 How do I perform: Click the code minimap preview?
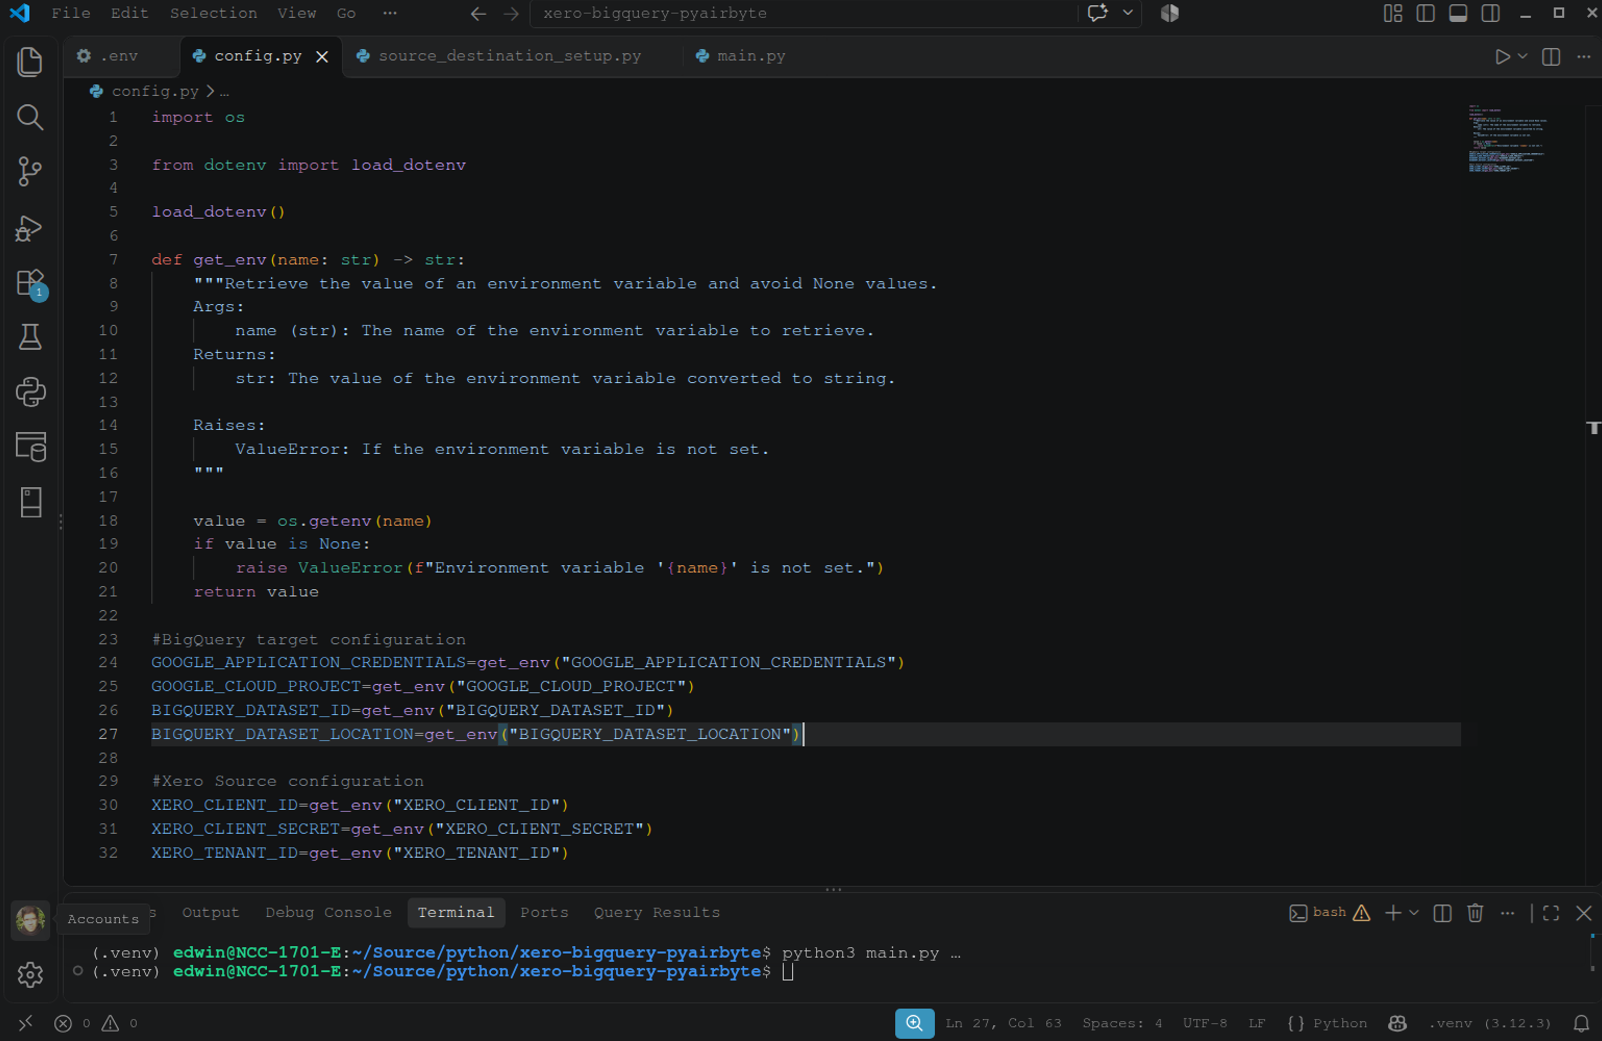1510,138
